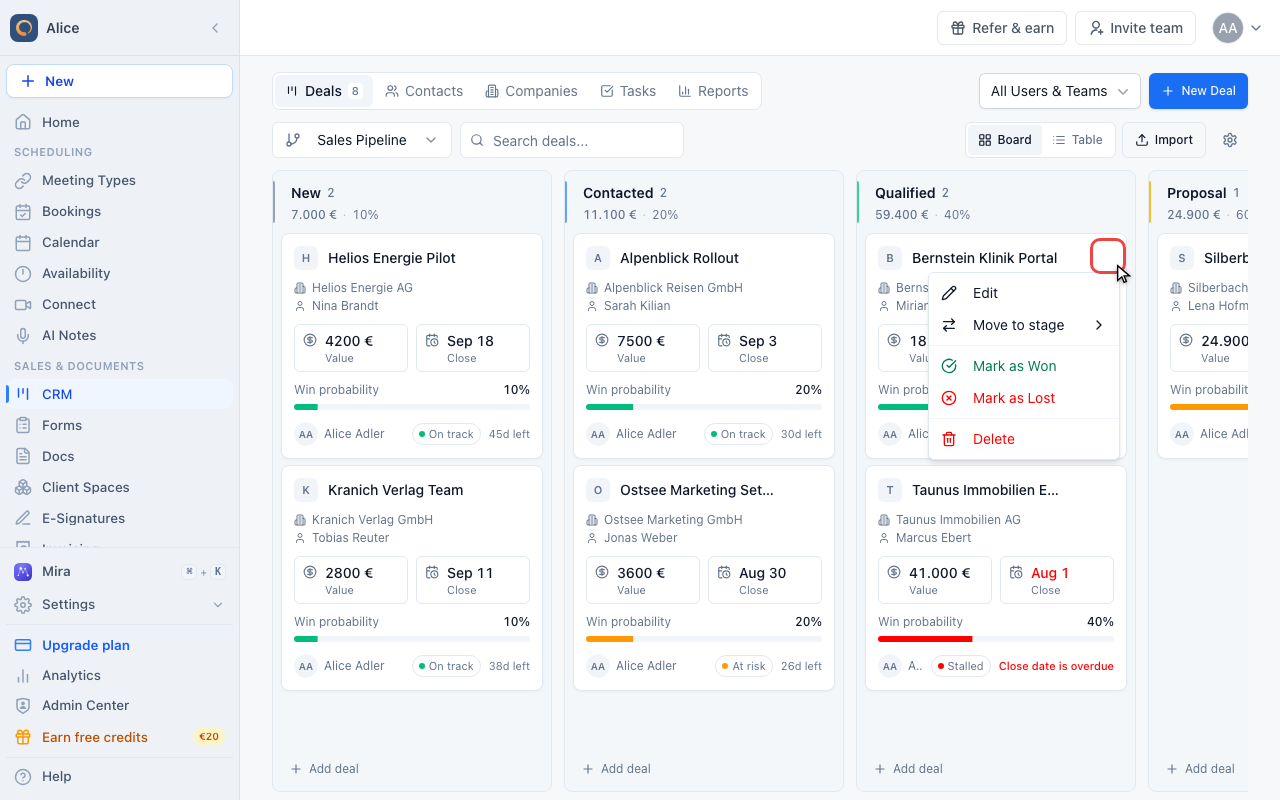Open Admin Center

[119, 705]
